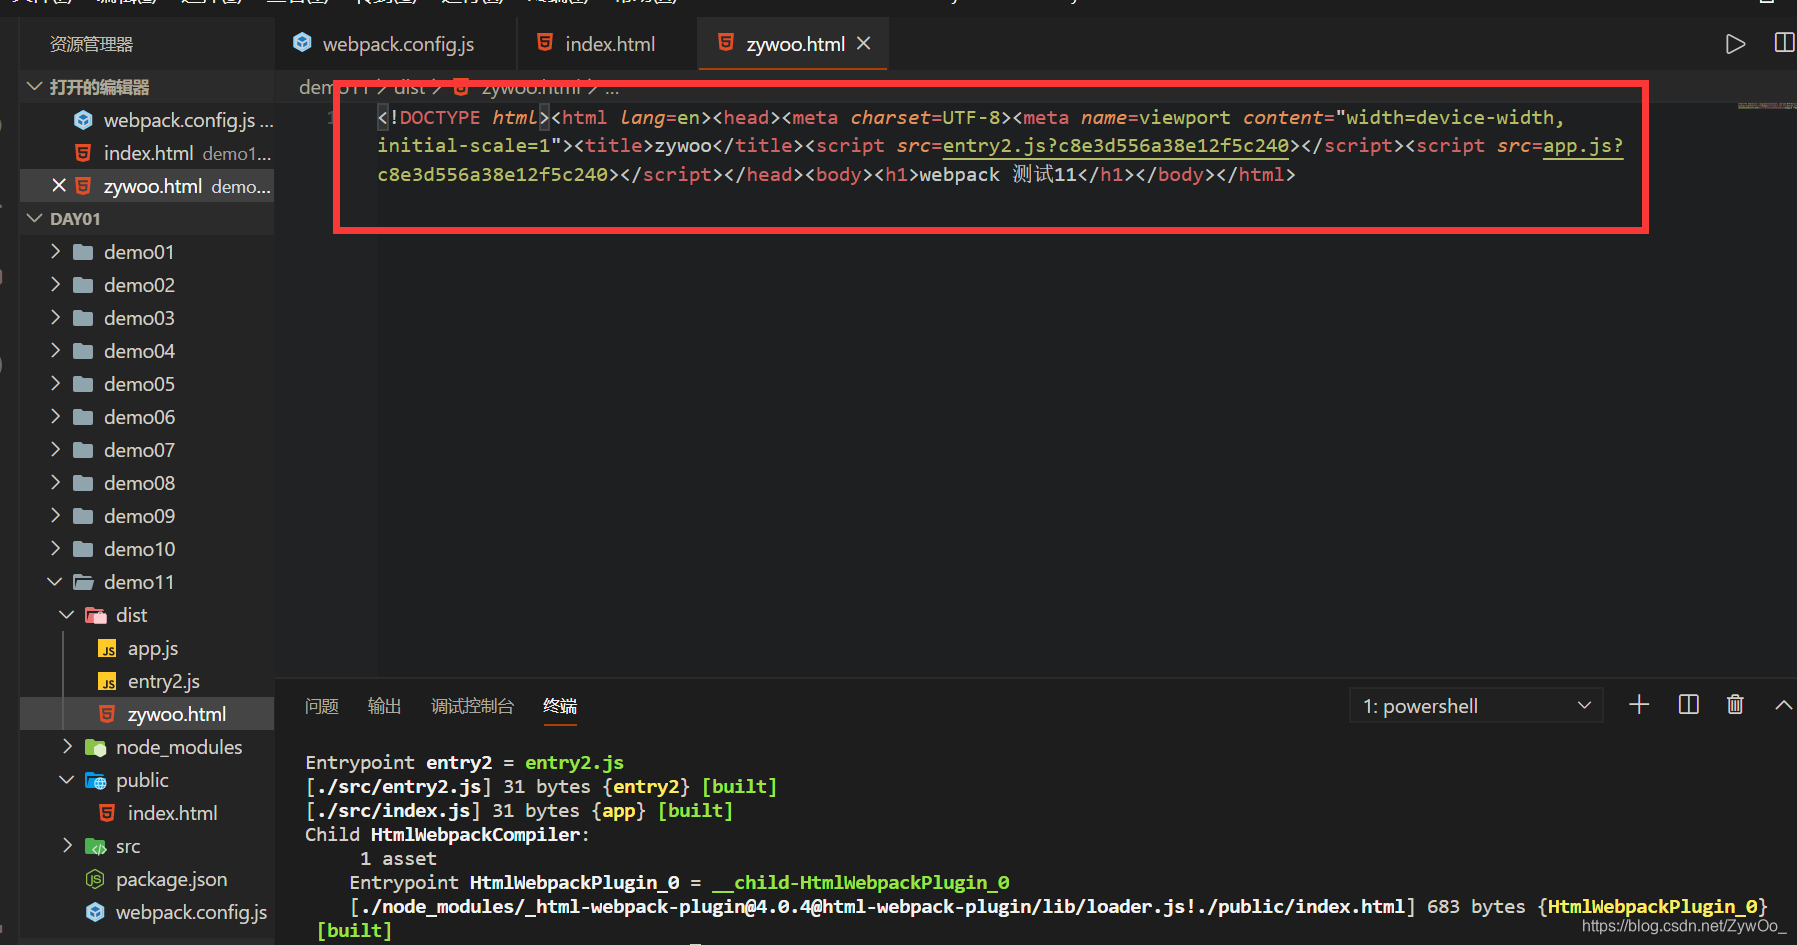Screen dimensions: 1797x945
Task: Switch to the 问题 (Problems) panel tab
Action: click(321, 706)
